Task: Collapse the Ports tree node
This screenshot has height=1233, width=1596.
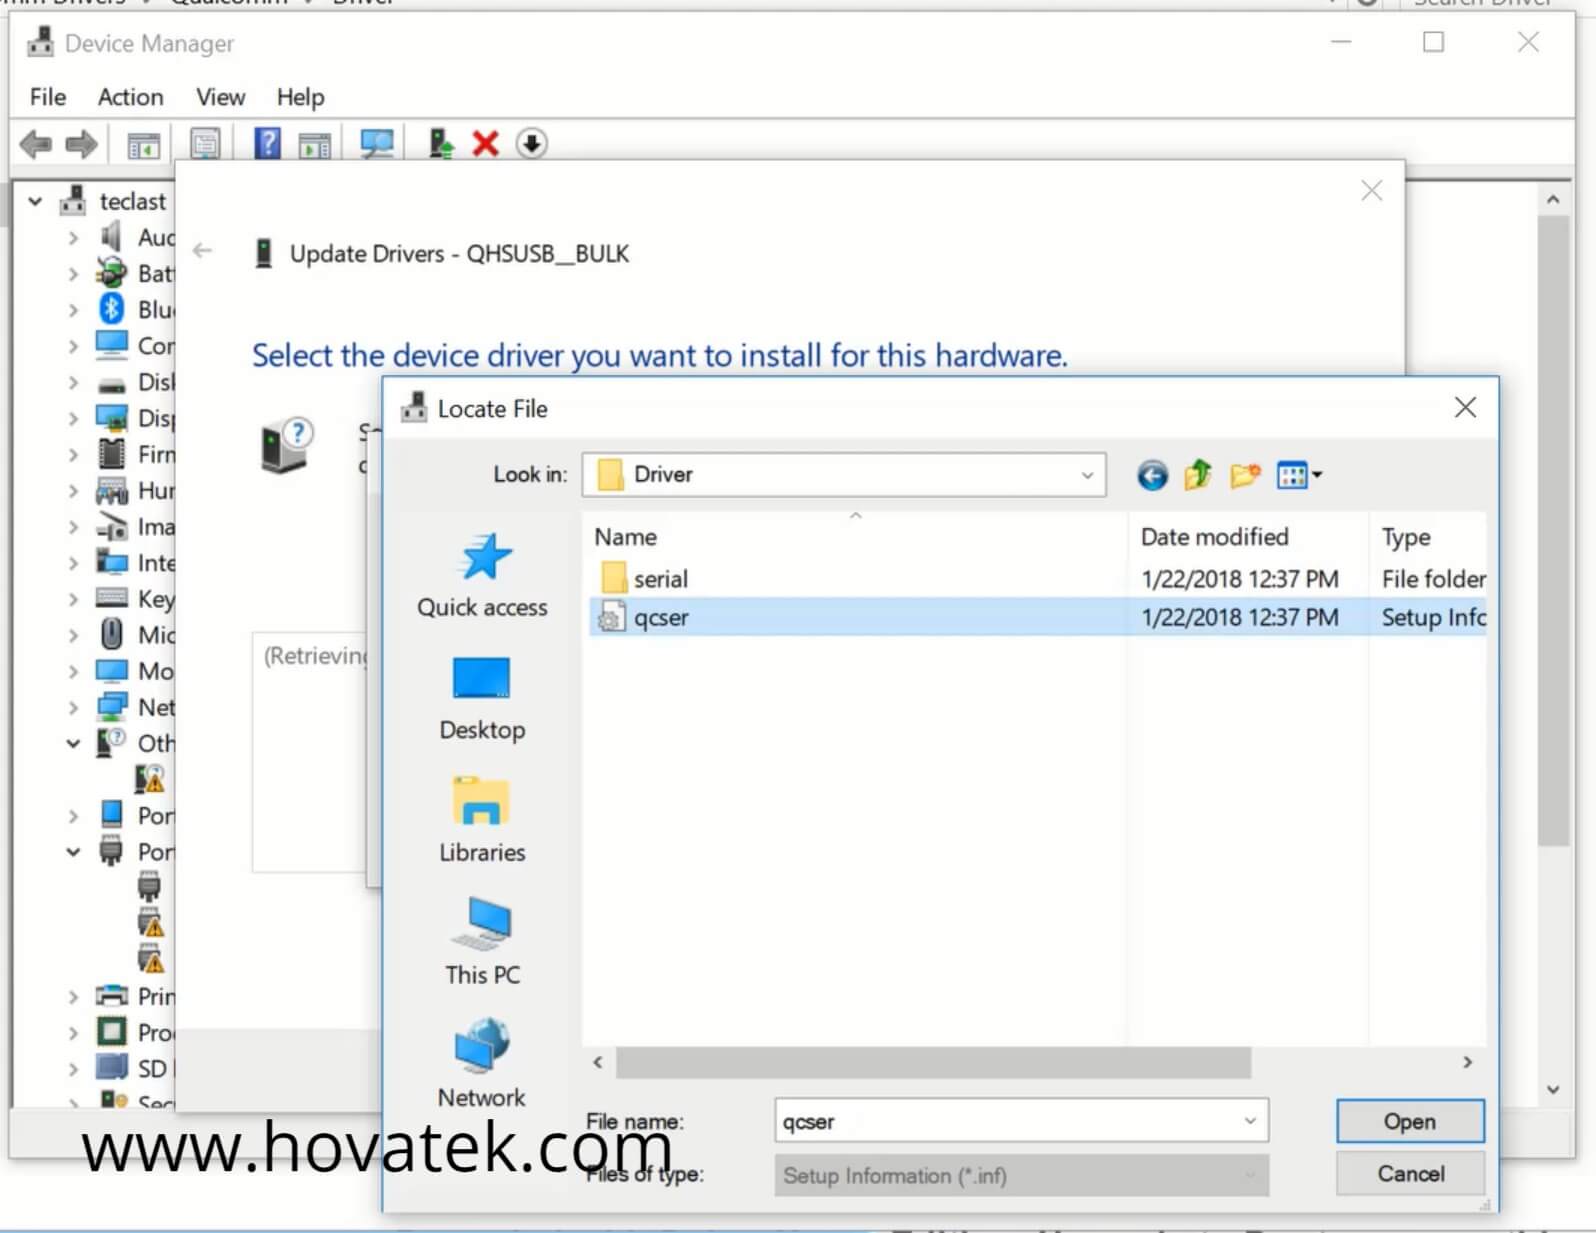Action: tap(73, 852)
